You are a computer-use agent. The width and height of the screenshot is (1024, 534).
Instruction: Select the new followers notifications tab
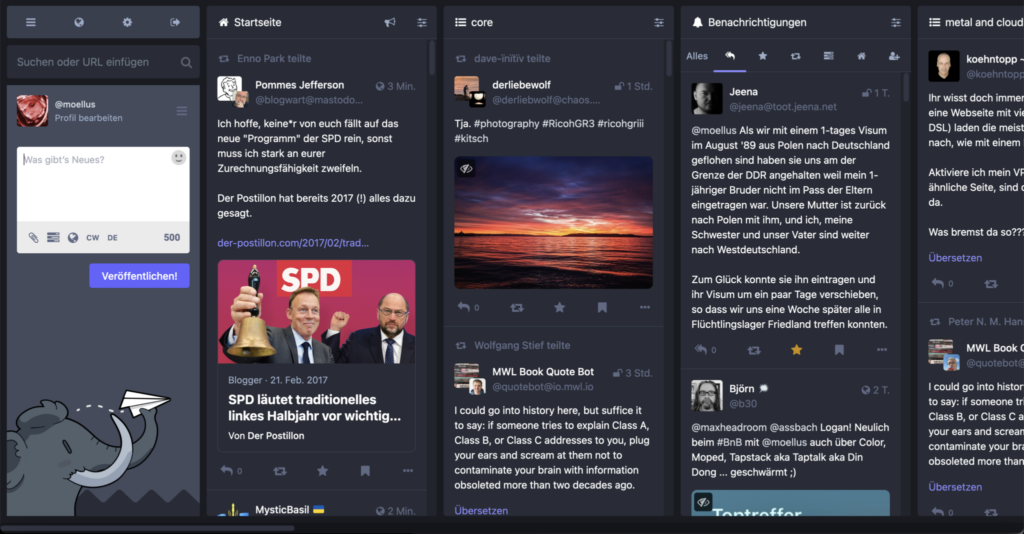[894, 56]
